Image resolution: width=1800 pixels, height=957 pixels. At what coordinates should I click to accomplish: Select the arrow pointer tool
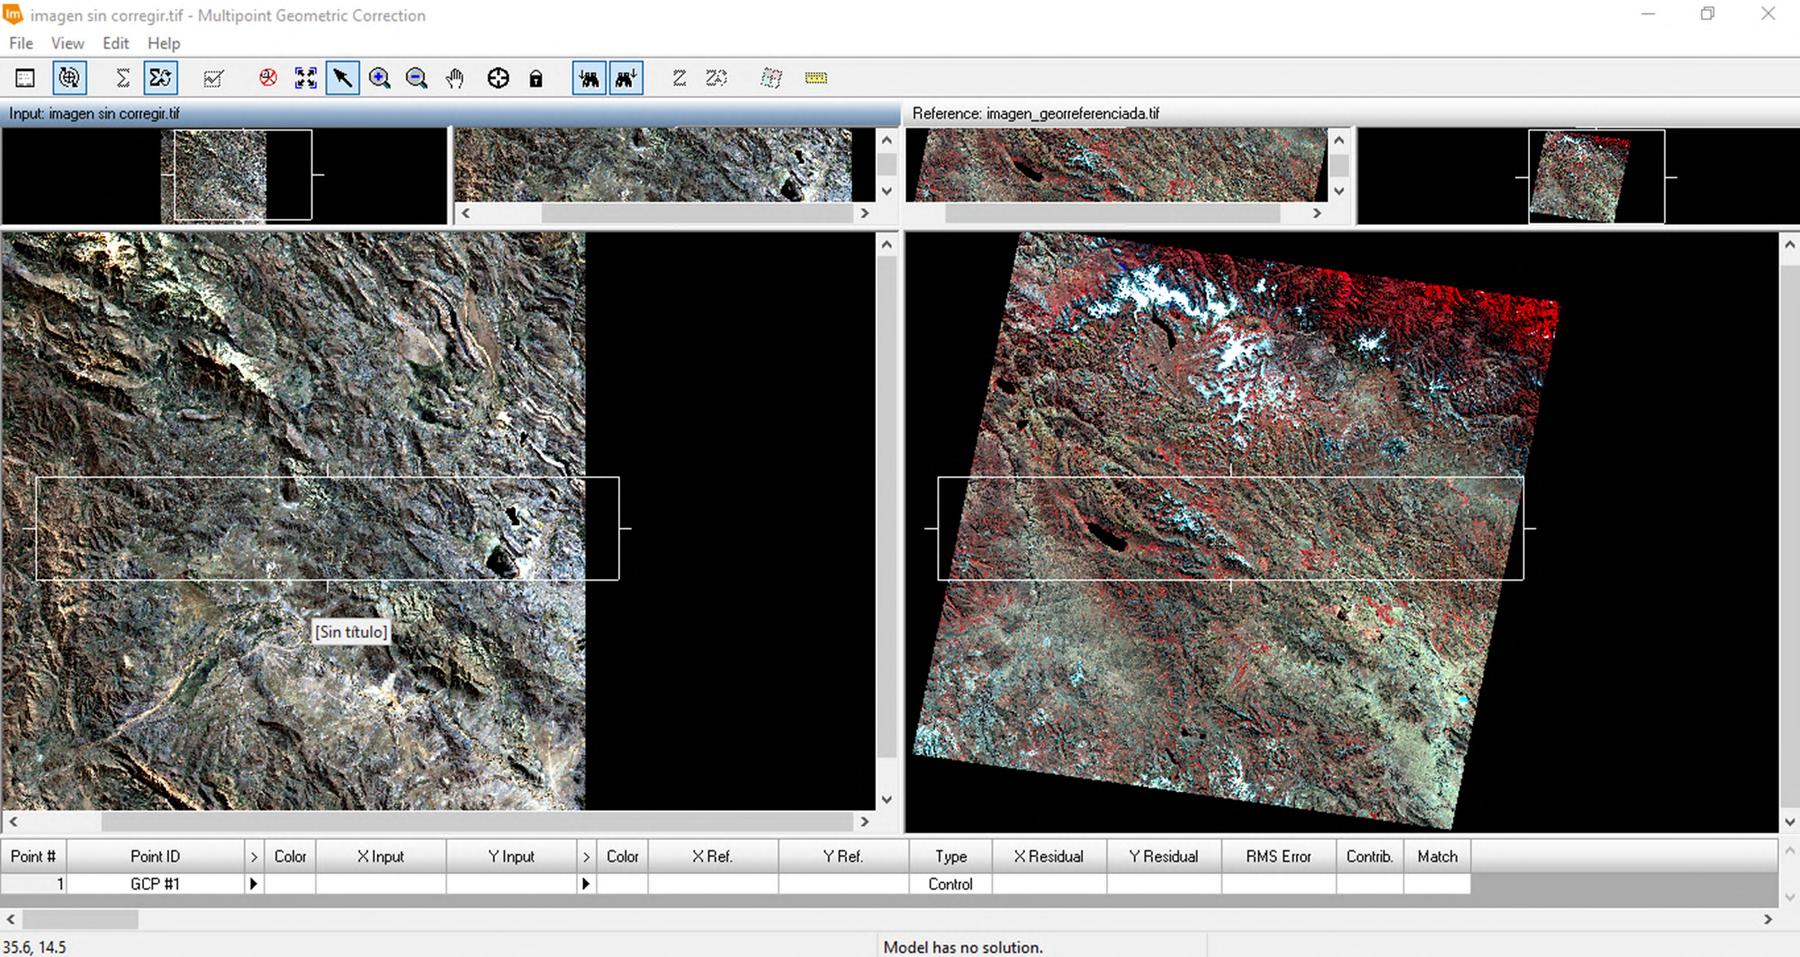[342, 78]
